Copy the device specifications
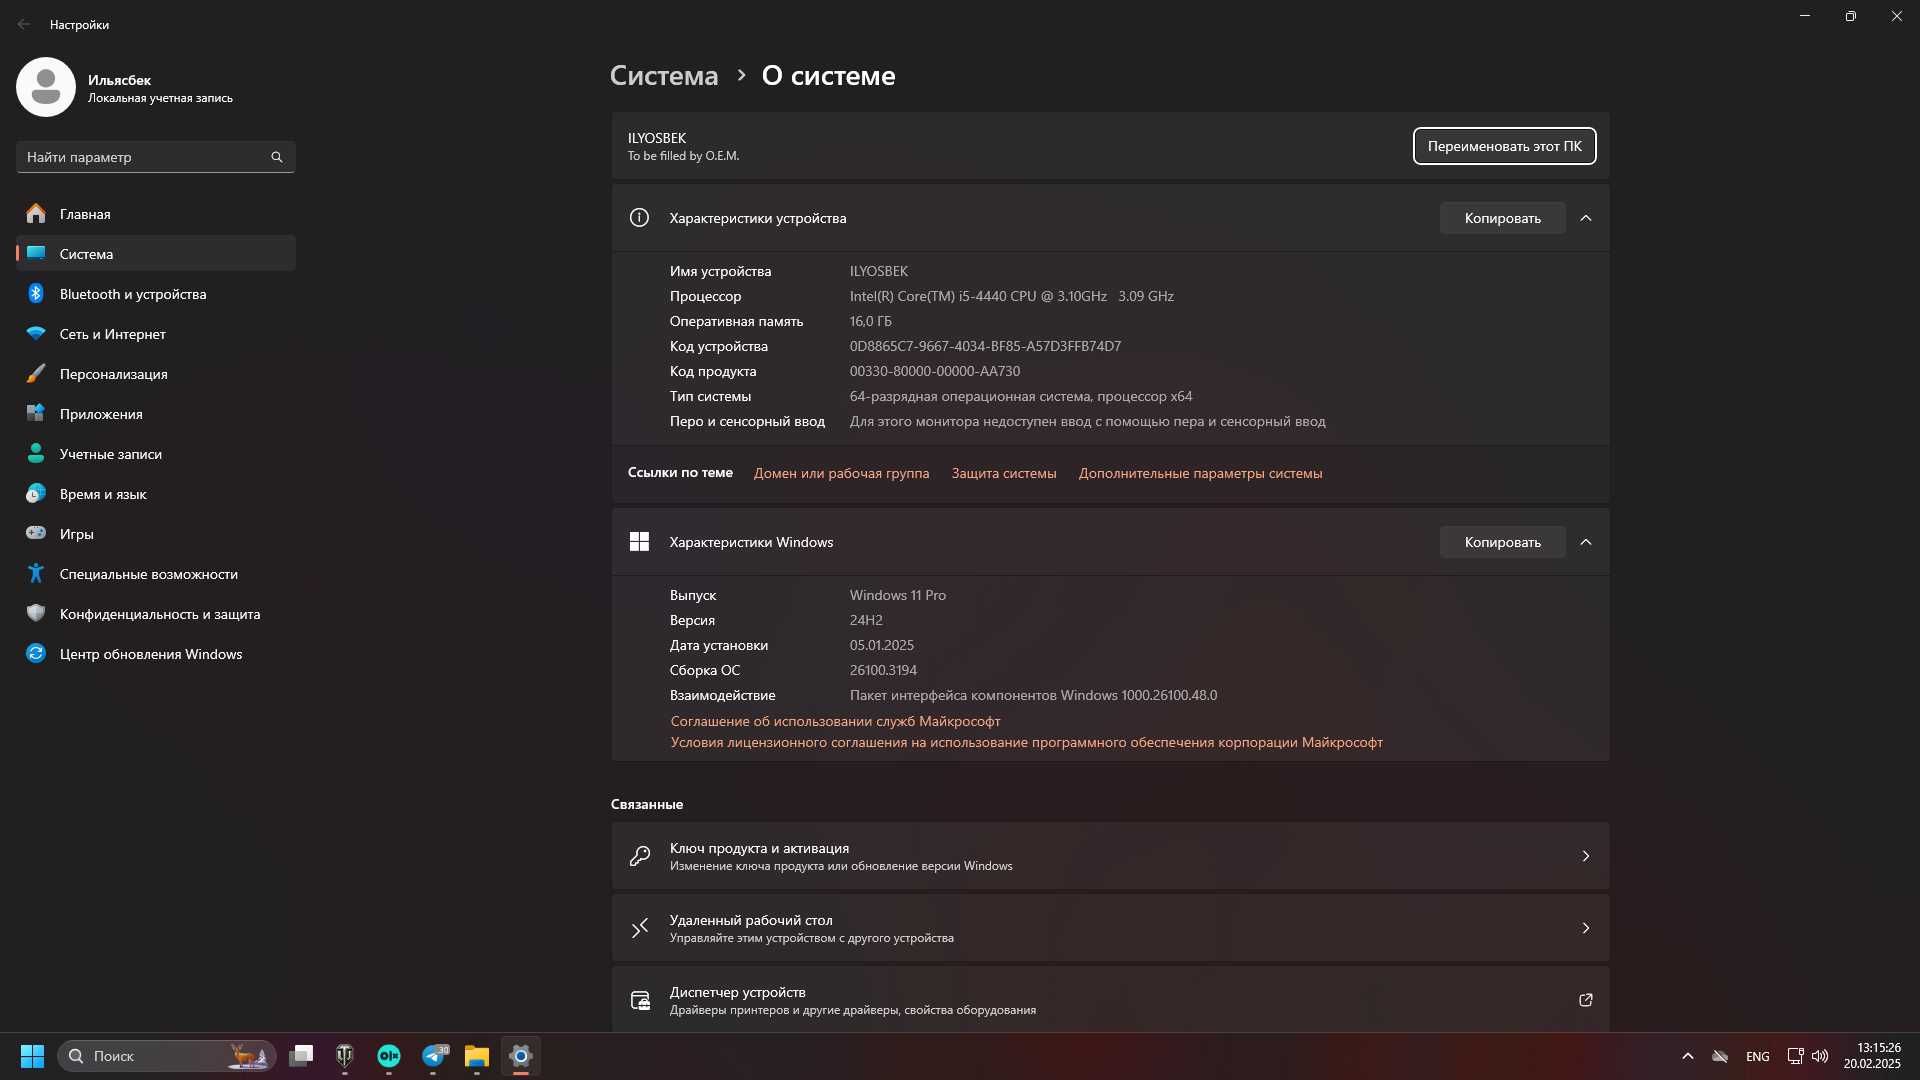 tap(1502, 218)
